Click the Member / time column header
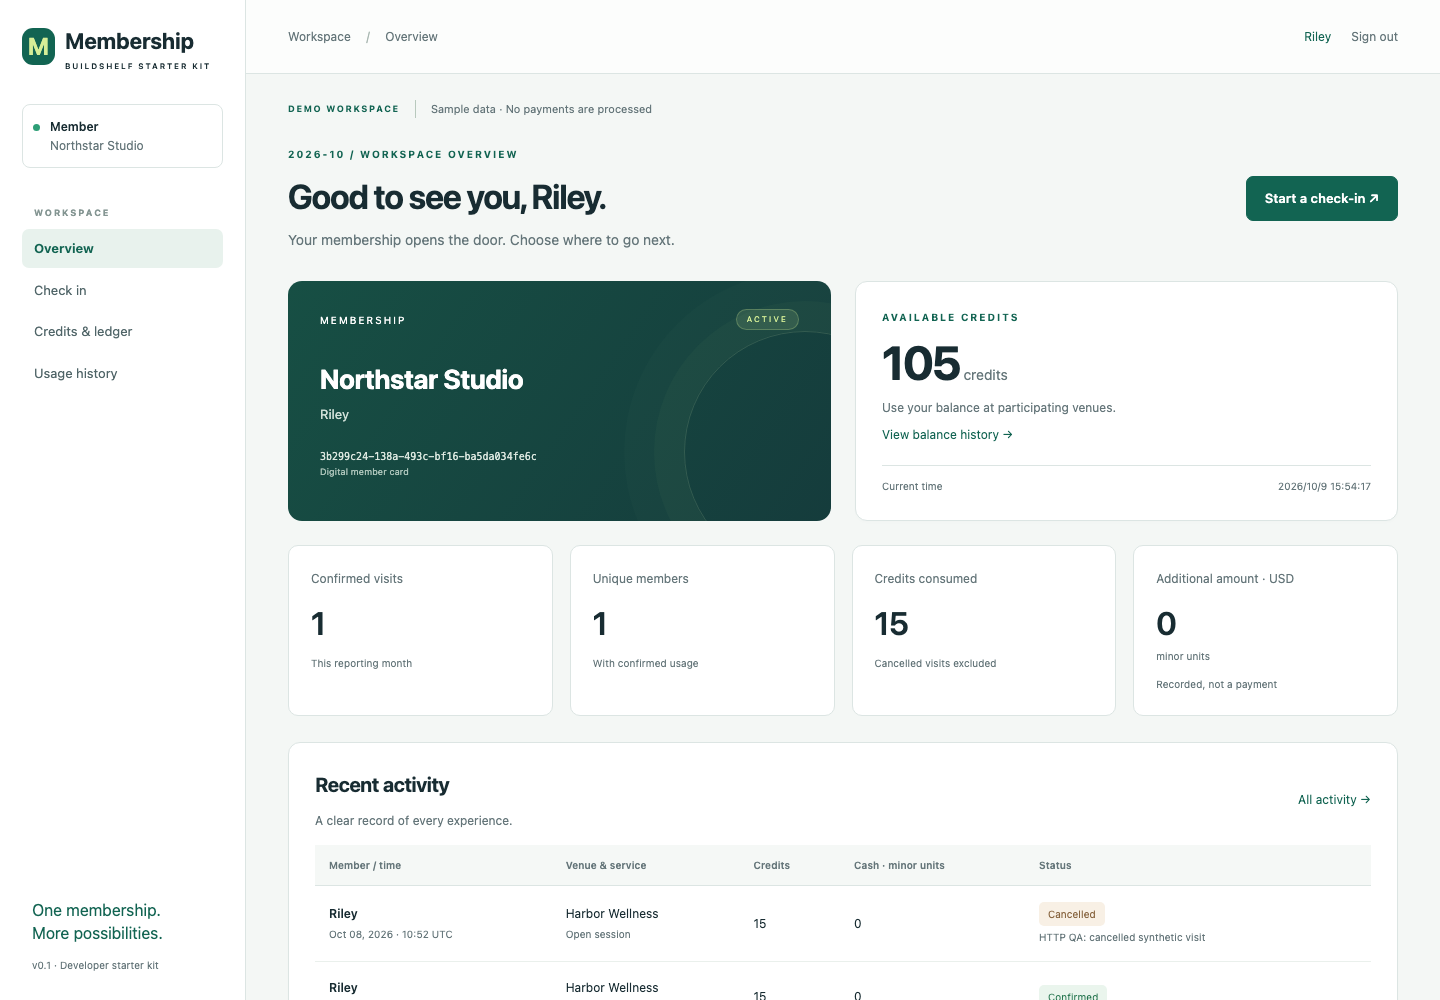 click(x=365, y=866)
